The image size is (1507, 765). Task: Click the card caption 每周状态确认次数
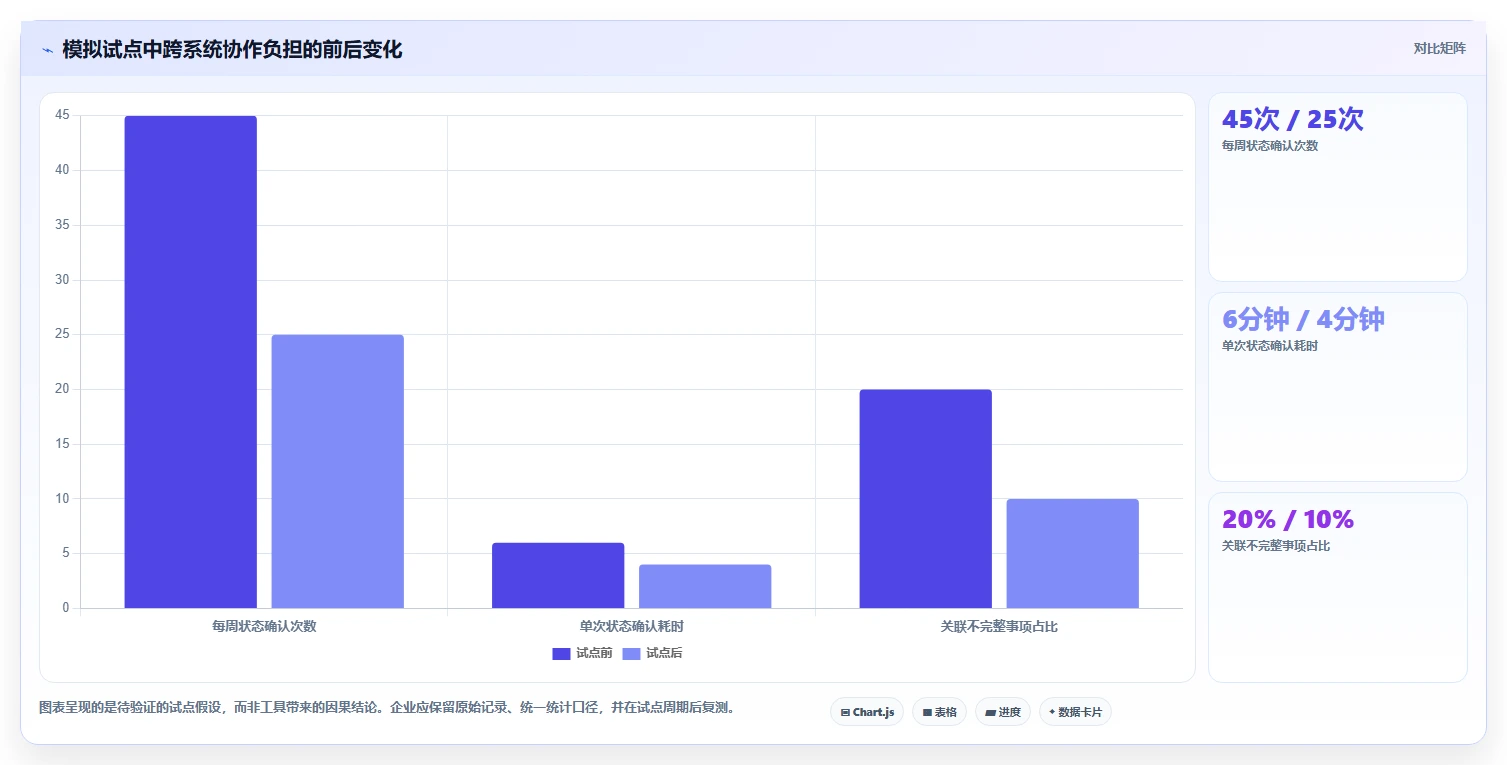tap(1270, 145)
